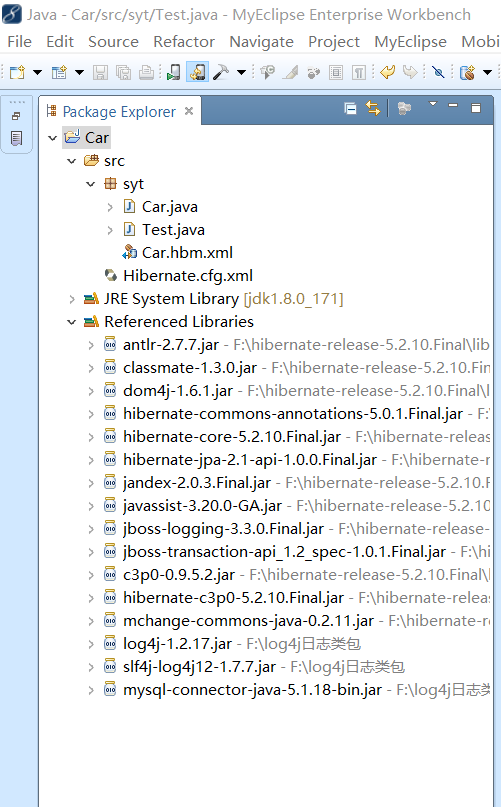Click the New file wizard toolbar icon
Viewport: 501px width, 807px height.
(x=17, y=72)
